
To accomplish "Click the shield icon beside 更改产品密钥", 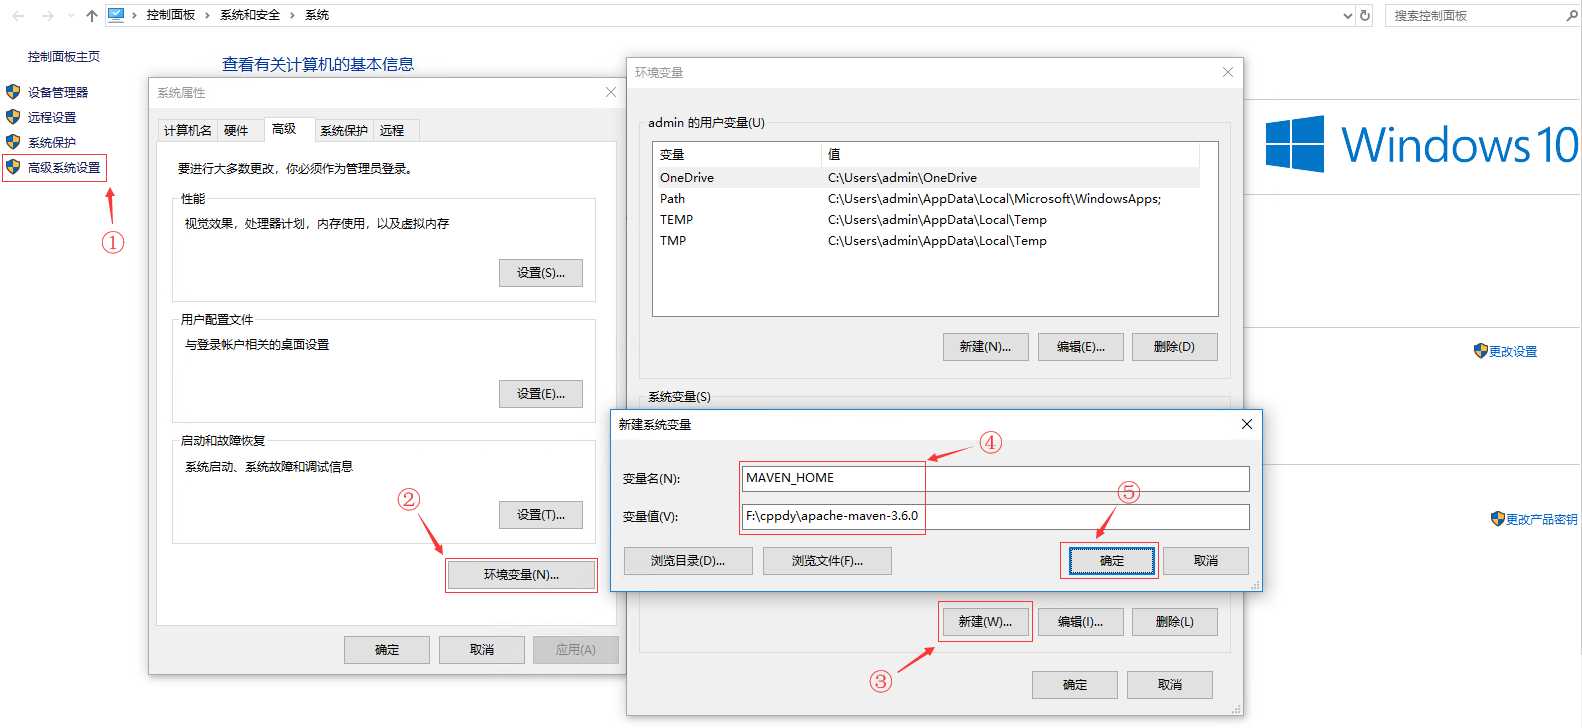I will tap(1498, 519).
